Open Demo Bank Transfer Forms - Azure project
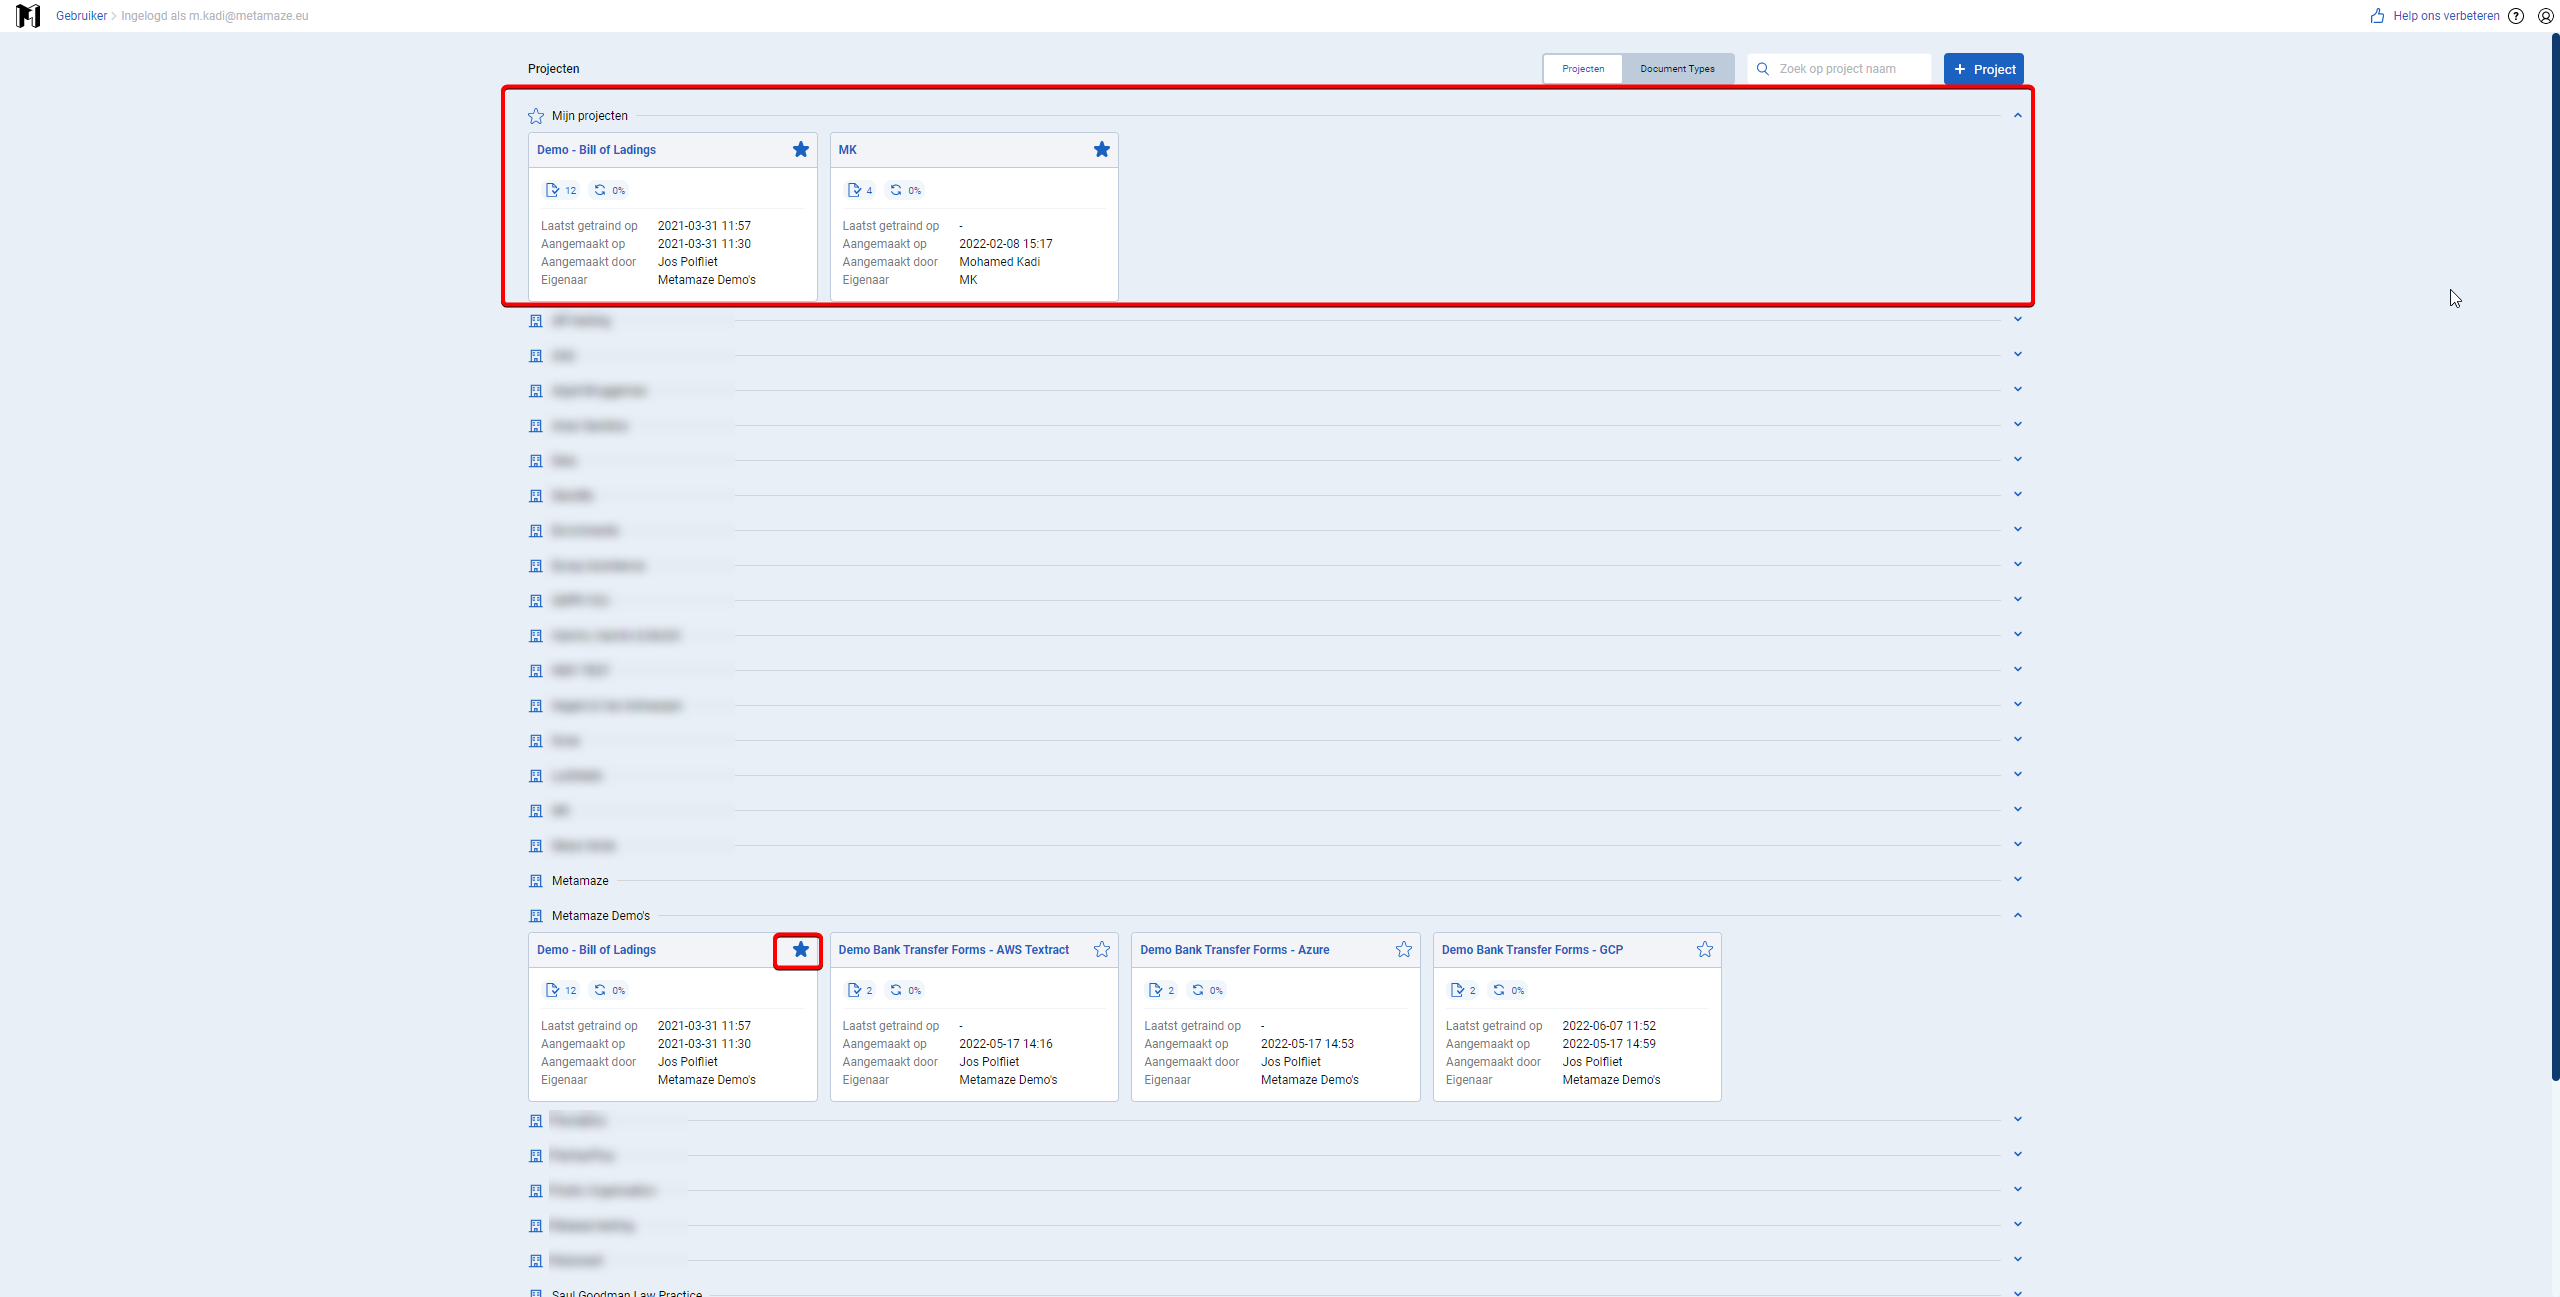 click(x=1234, y=950)
